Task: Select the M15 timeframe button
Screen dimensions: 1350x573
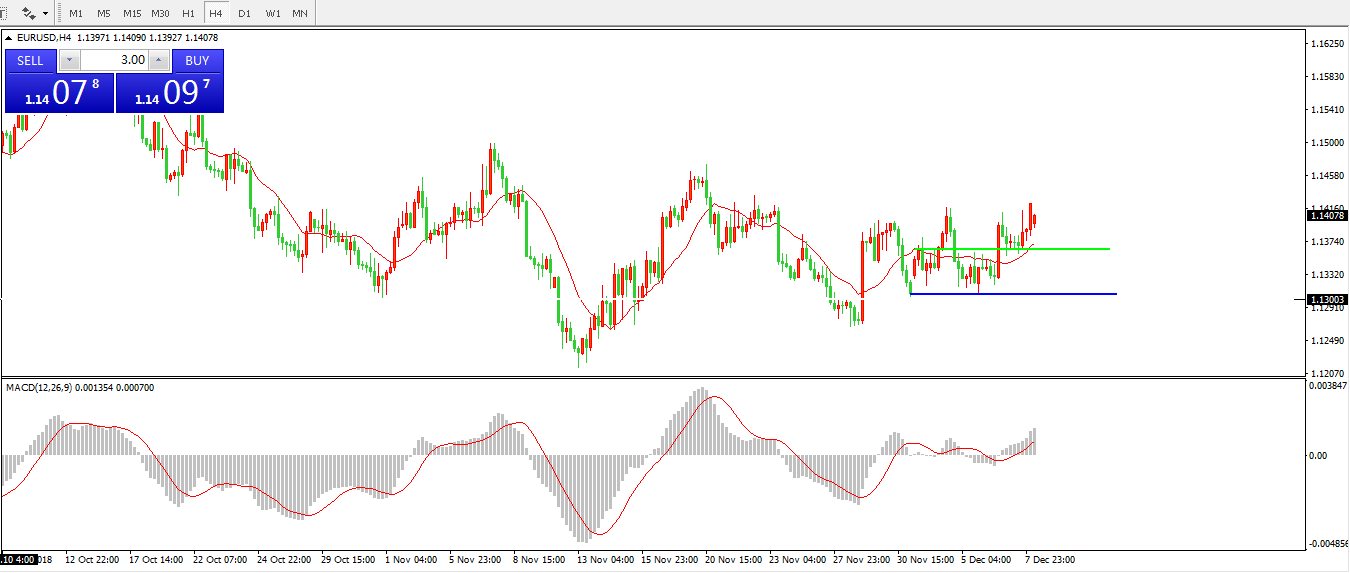Action: (x=132, y=14)
